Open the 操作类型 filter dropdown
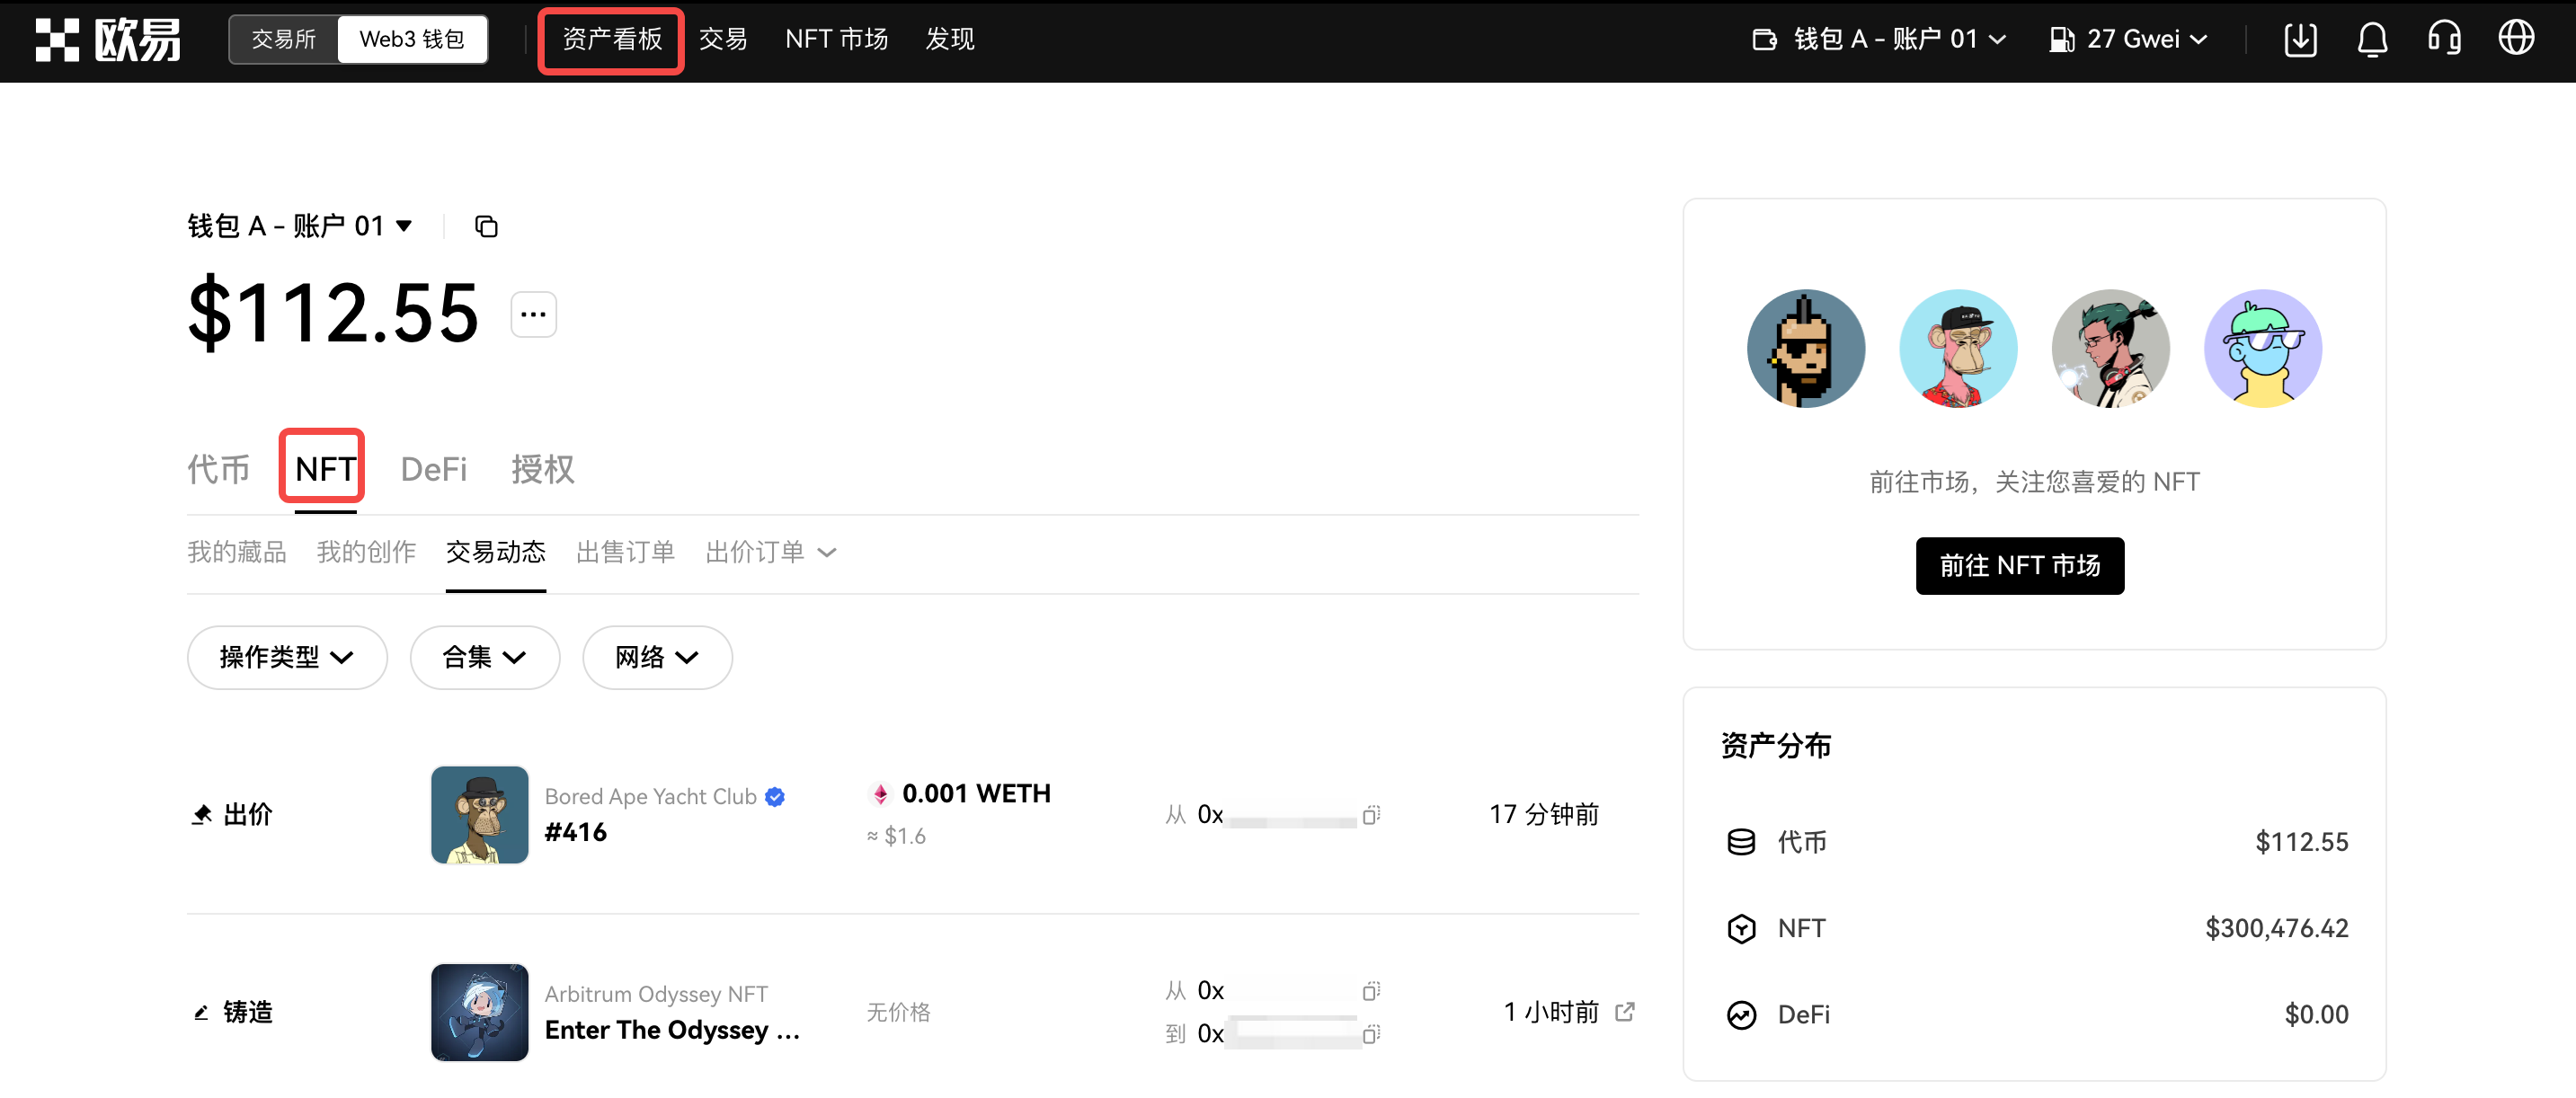This screenshot has width=2576, height=1098. pos(287,657)
